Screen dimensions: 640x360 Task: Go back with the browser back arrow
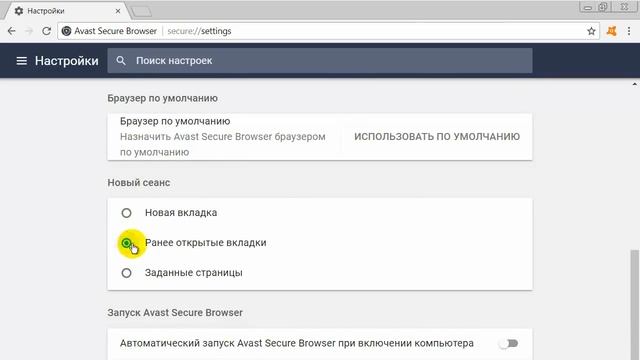click(x=11, y=31)
